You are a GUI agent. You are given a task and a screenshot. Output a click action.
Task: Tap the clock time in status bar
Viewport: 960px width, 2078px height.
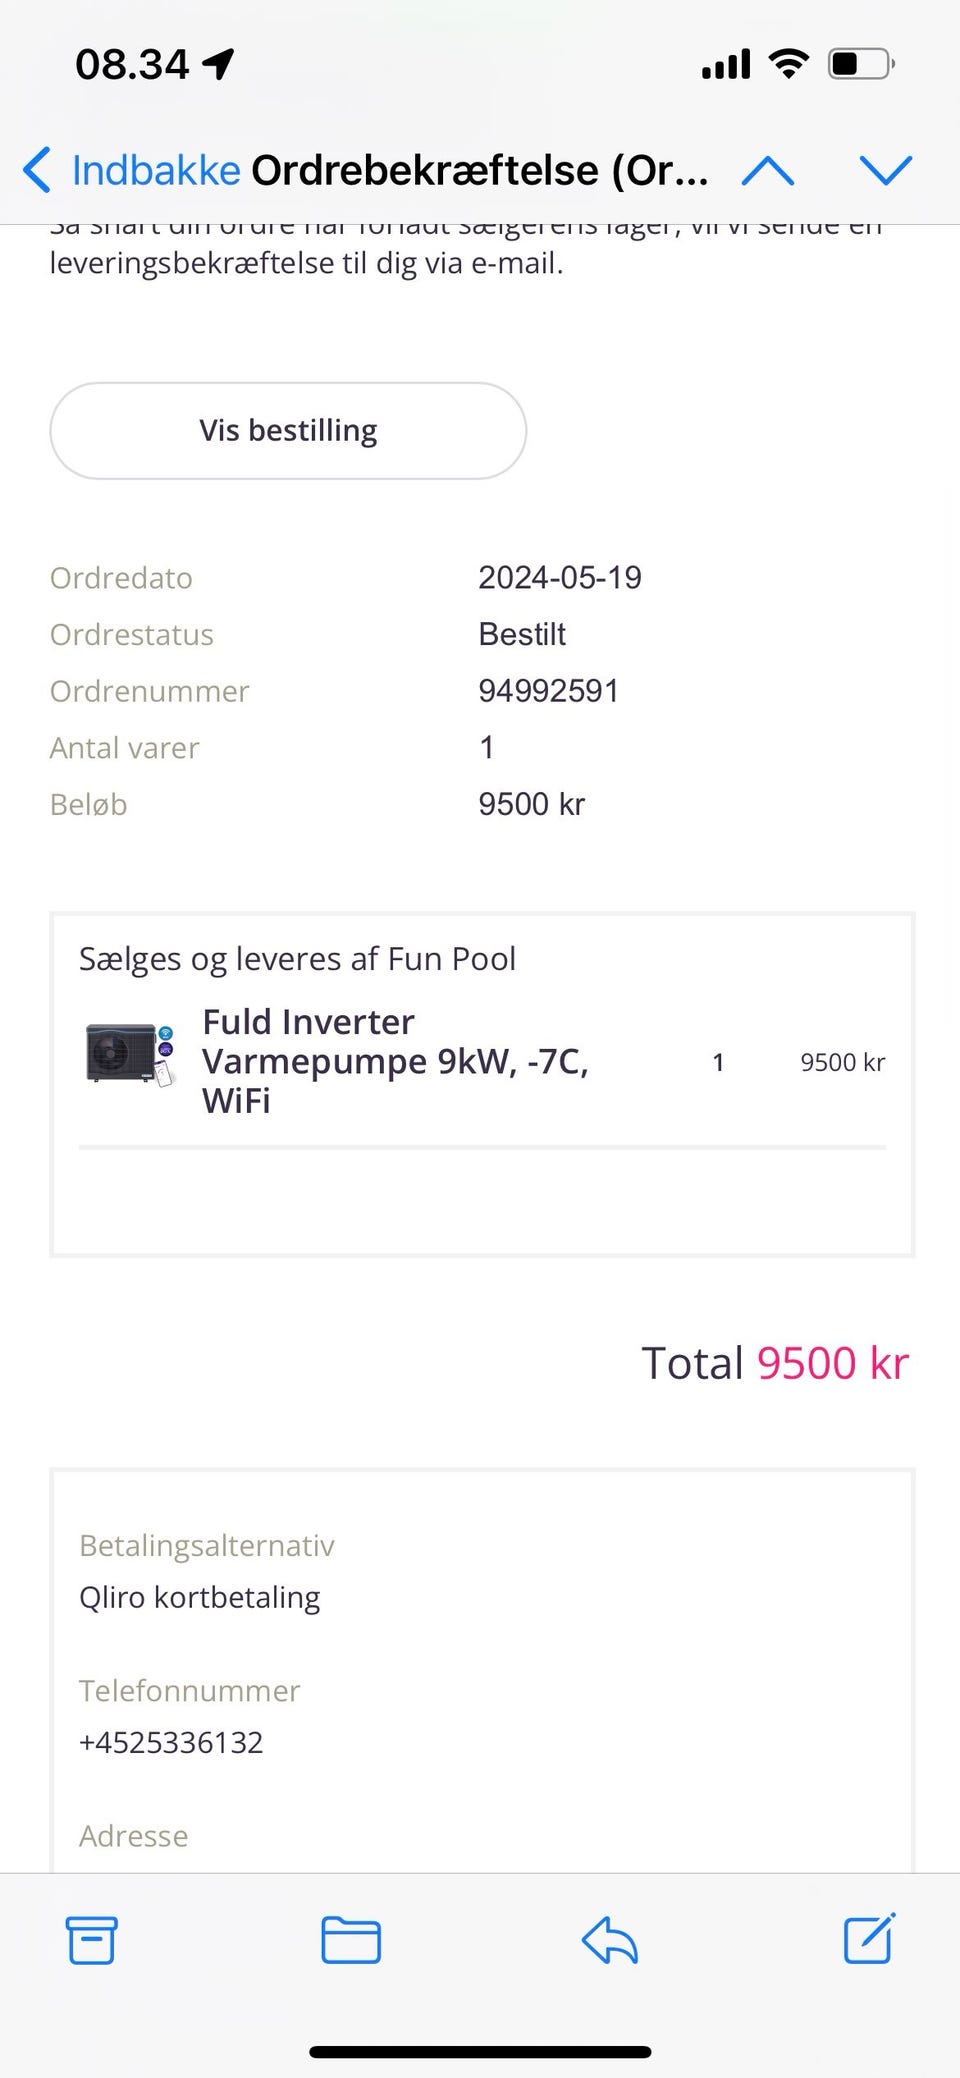(132, 65)
